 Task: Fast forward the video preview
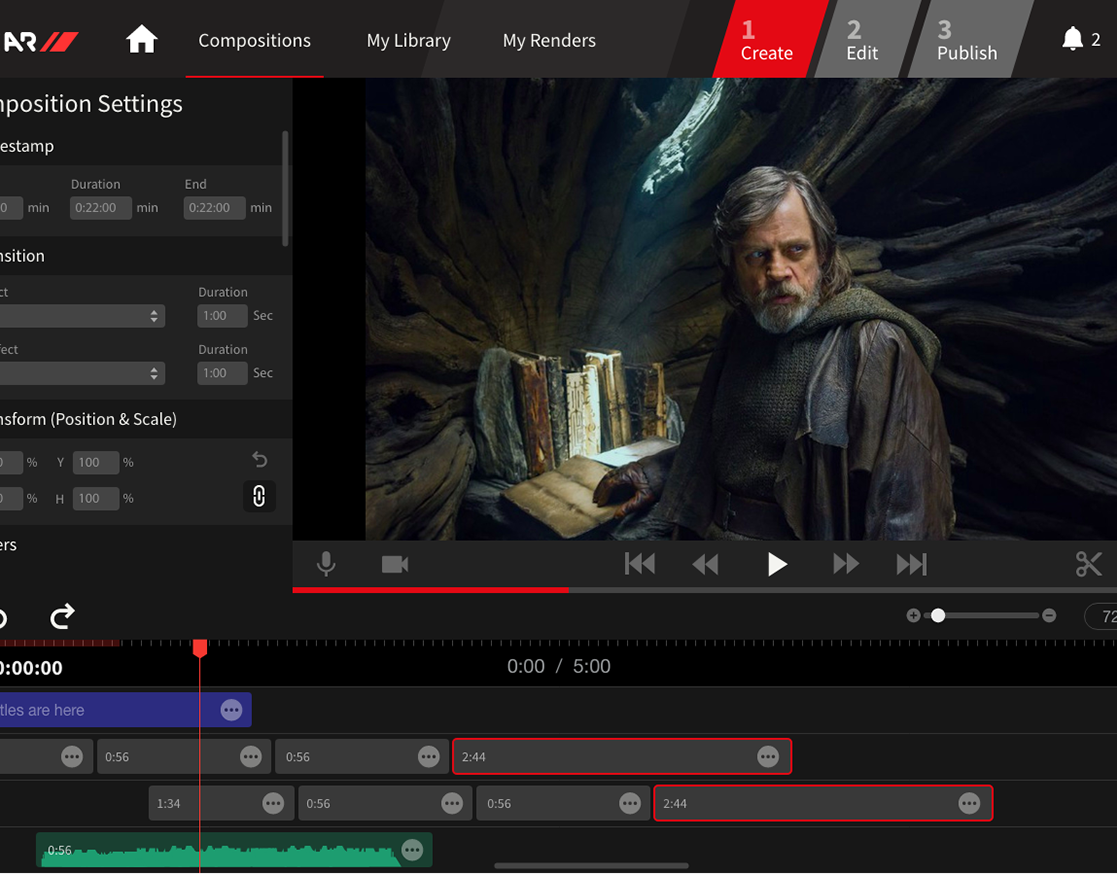coord(846,564)
